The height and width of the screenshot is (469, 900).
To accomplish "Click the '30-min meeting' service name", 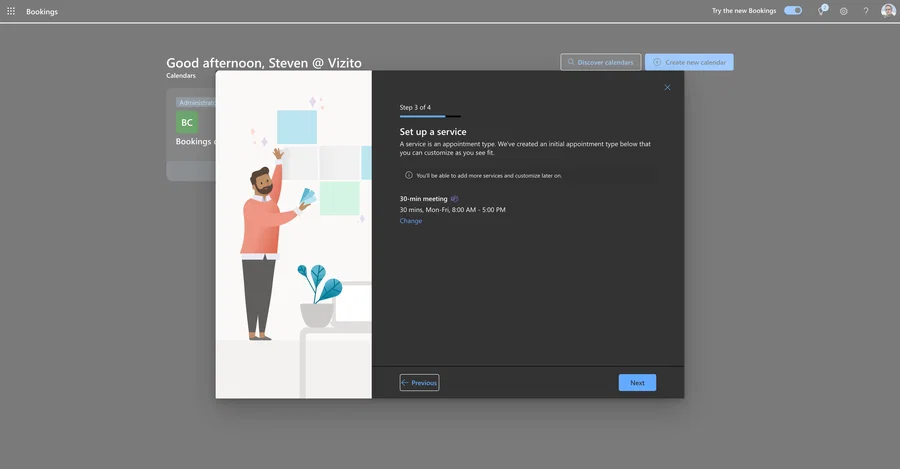I will pyautogui.click(x=423, y=199).
